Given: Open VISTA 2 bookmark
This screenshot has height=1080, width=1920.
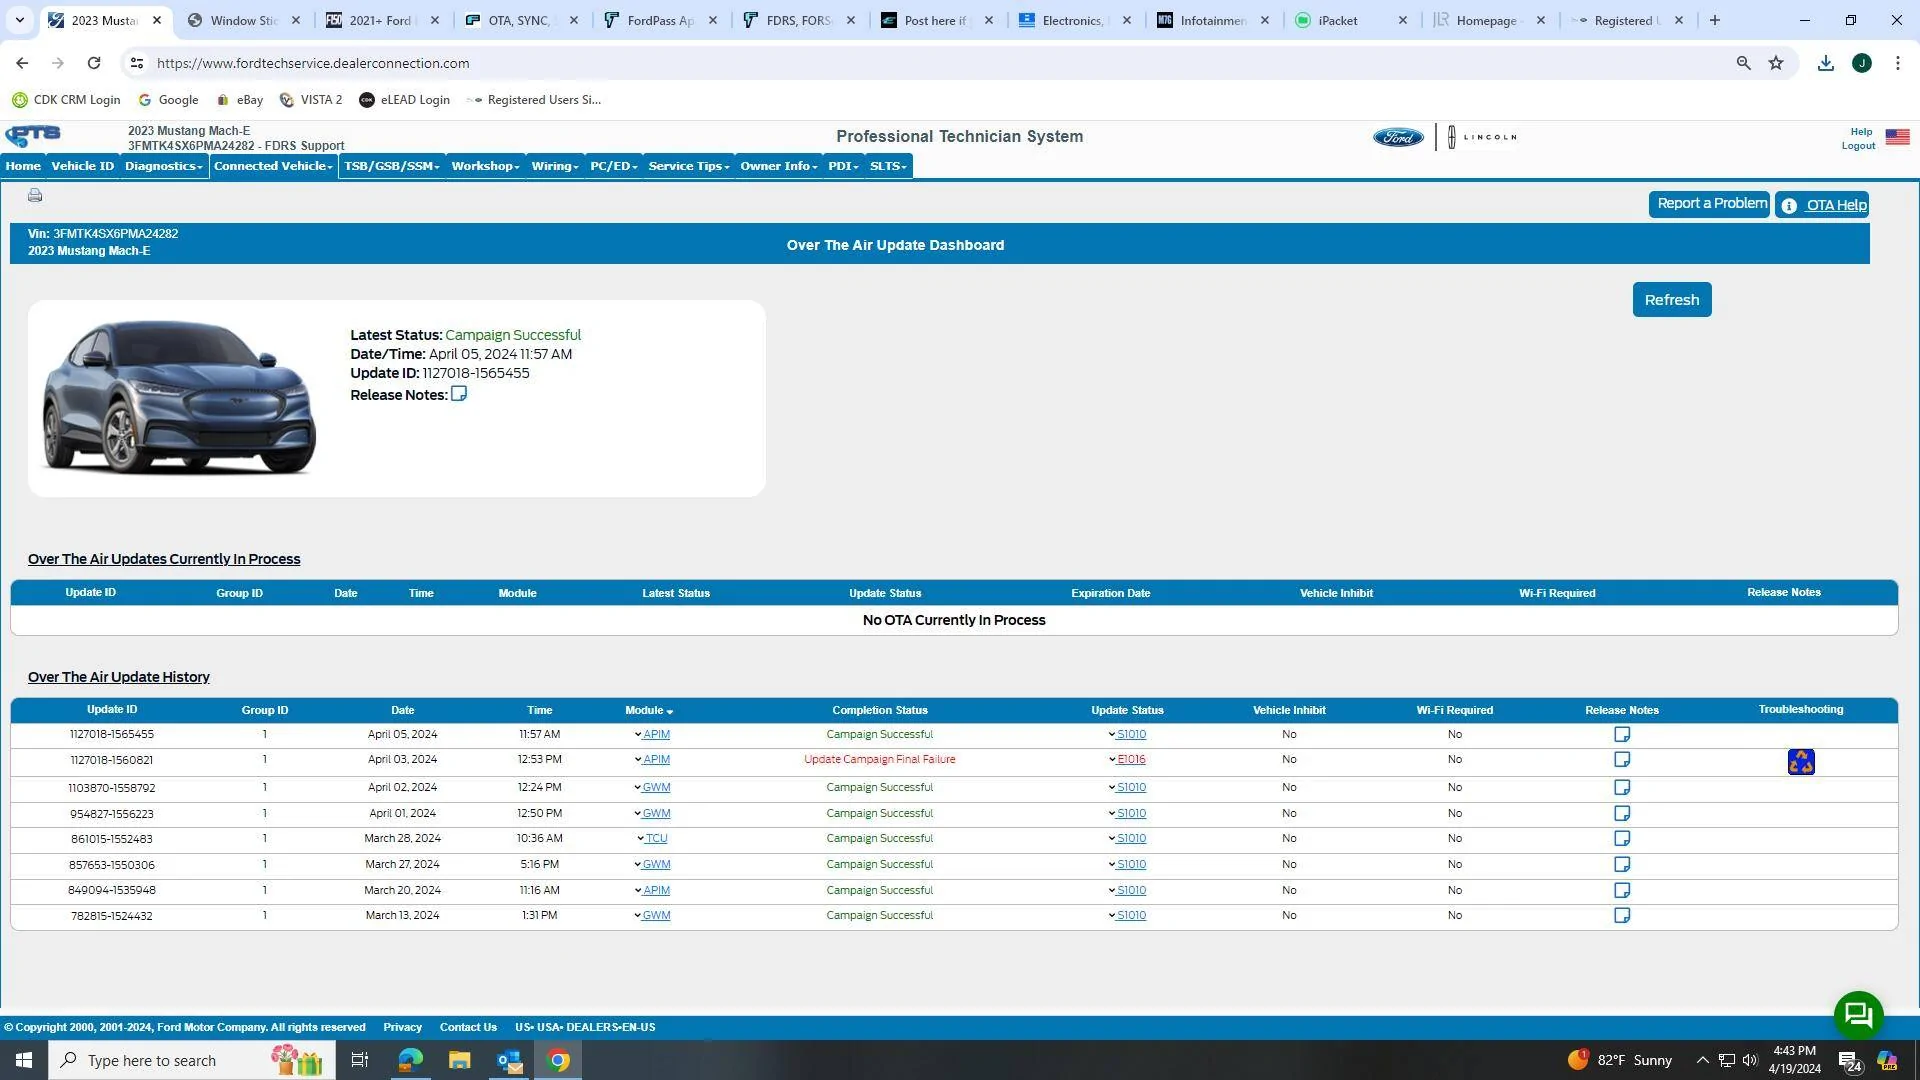Looking at the screenshot, I should coord(311,100).
